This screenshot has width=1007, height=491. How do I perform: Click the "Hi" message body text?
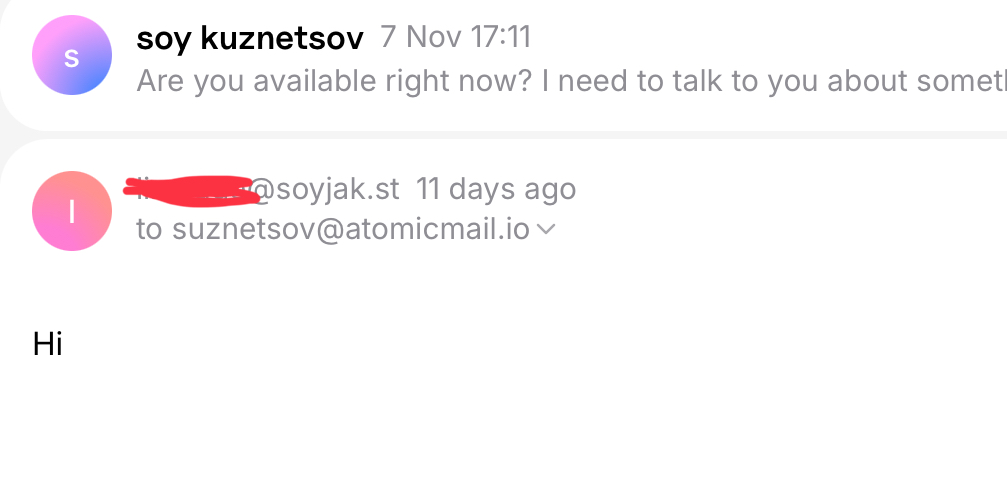pyautogui.click(x=48, y=344)
